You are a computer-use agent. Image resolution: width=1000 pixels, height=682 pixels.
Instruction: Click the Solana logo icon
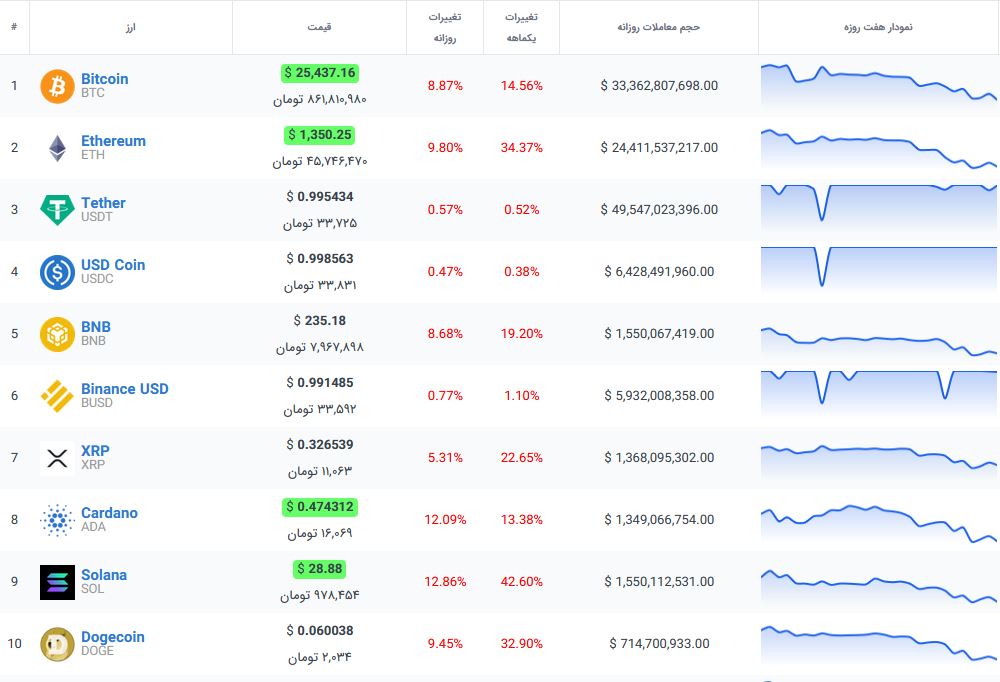tap(57, 582)
